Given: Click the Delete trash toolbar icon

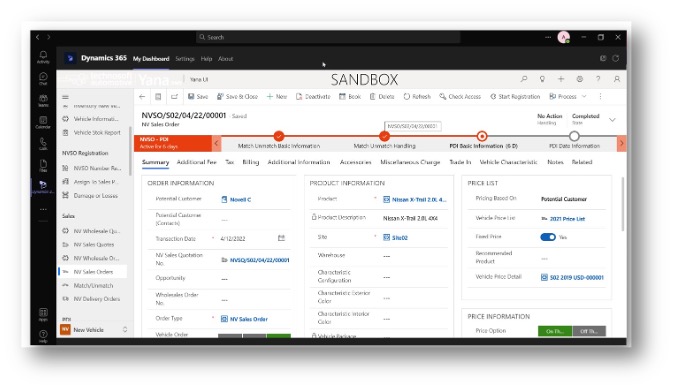Looking at the screenshot, I should pos(373,97).
